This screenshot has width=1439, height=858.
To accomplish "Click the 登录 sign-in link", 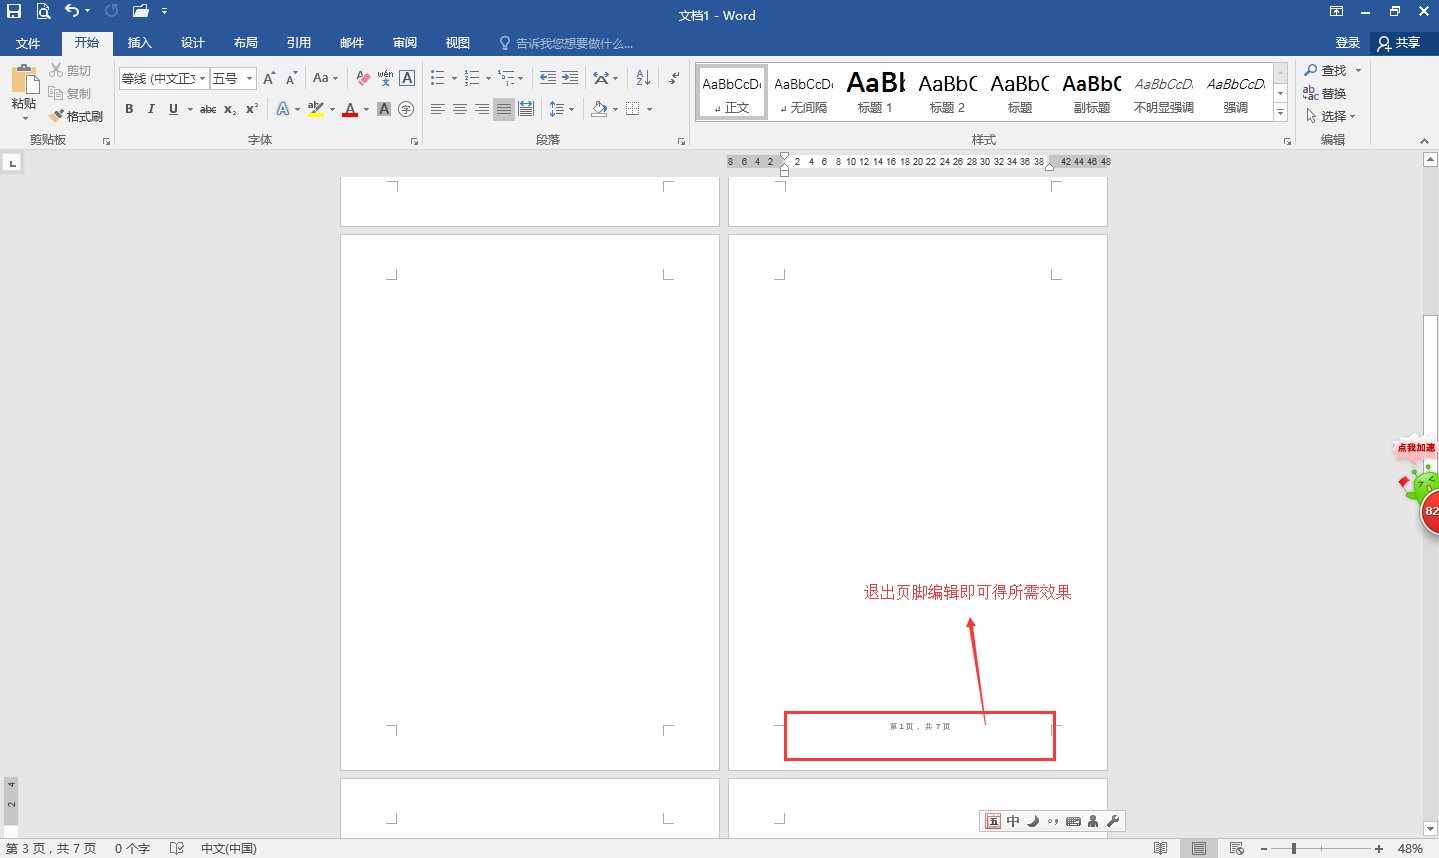I will [1346, 43].
